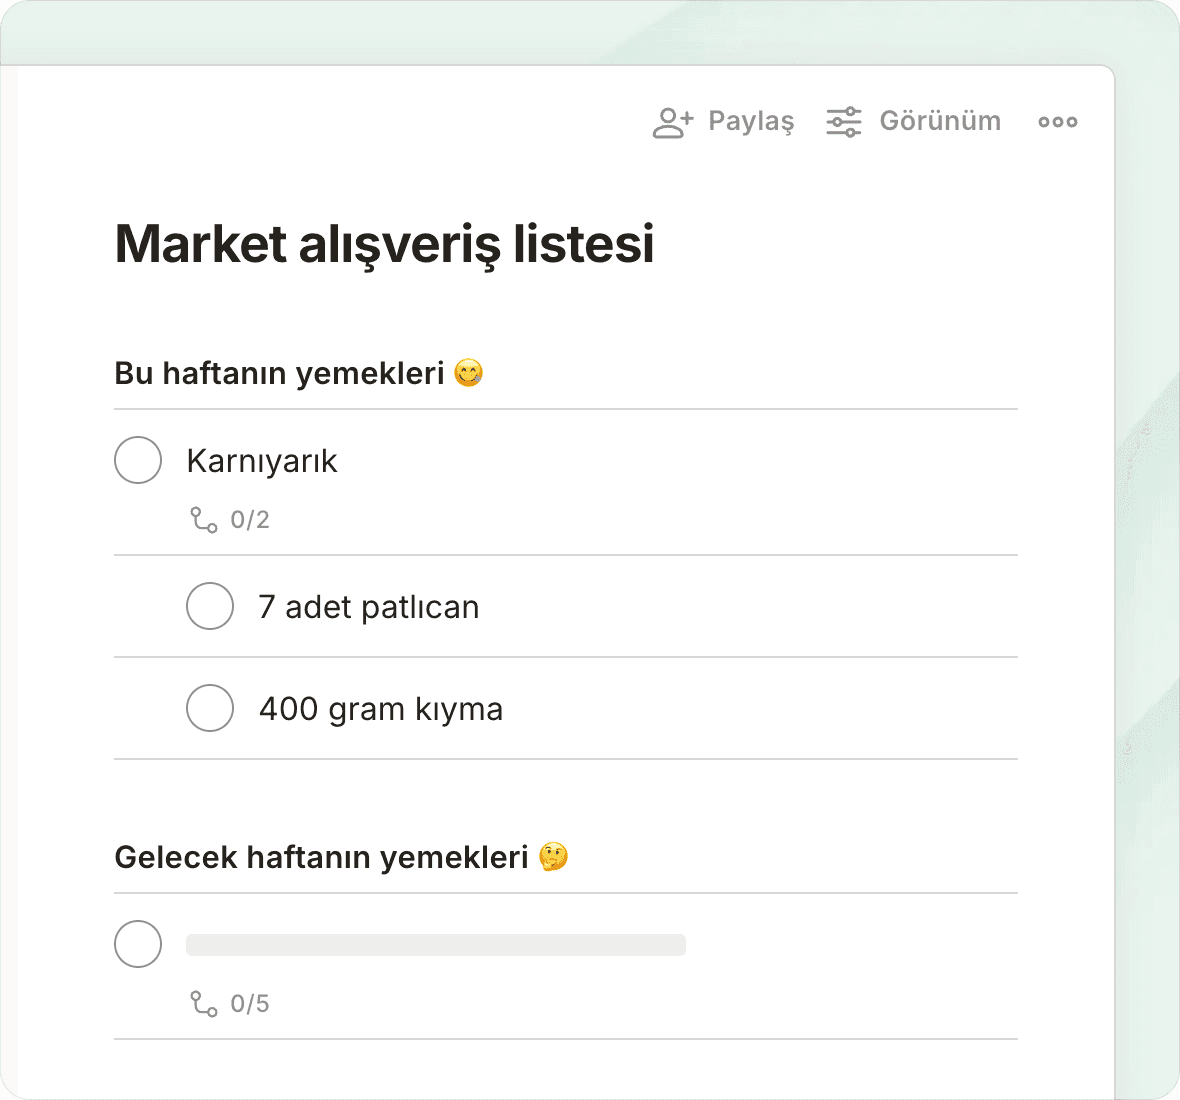The width and height of the screenshot is (1180, 1100).
Task: Click the subtask icon under Karnıyarık
Action: click(204, 520)
